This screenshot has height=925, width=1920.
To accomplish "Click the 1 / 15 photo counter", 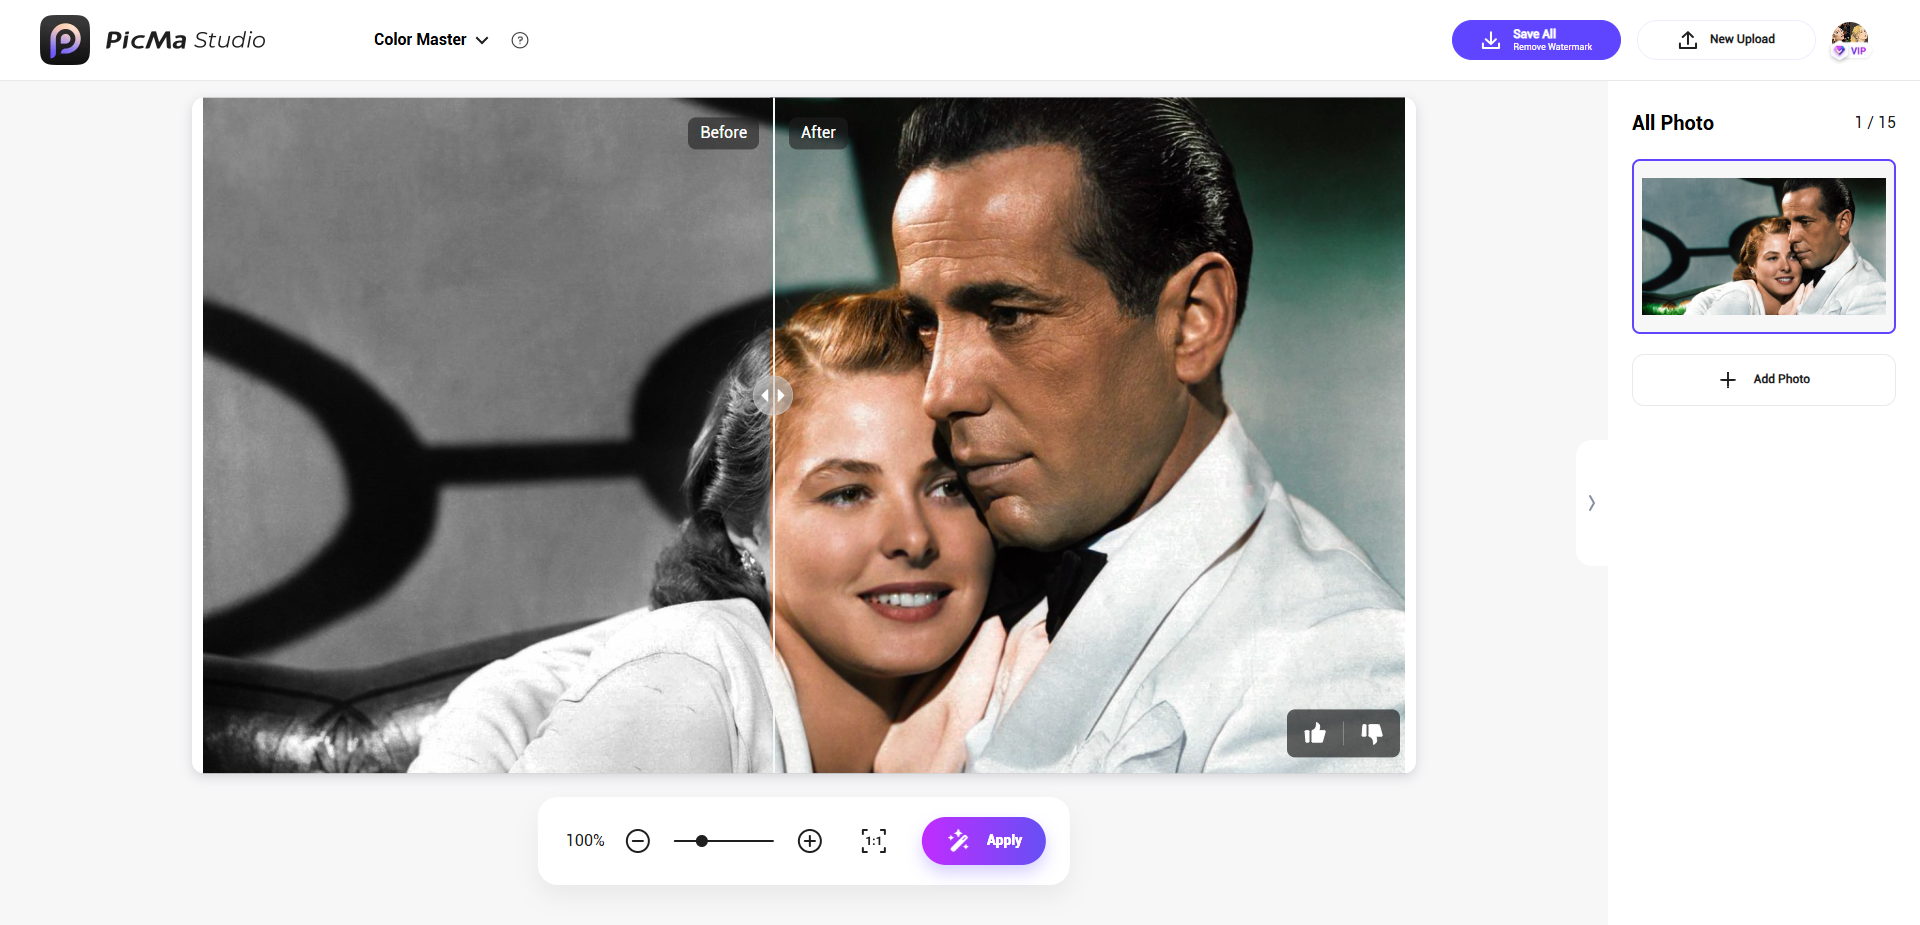I will point(1875,122).
